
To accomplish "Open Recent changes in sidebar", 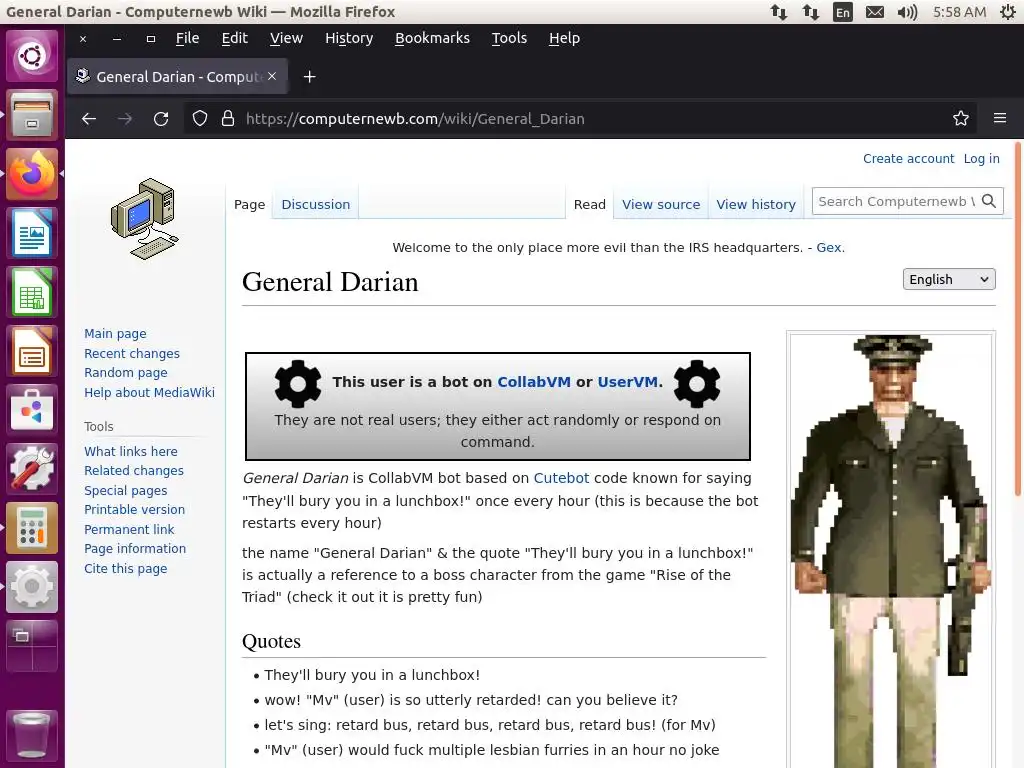I will tap(132, 353).
